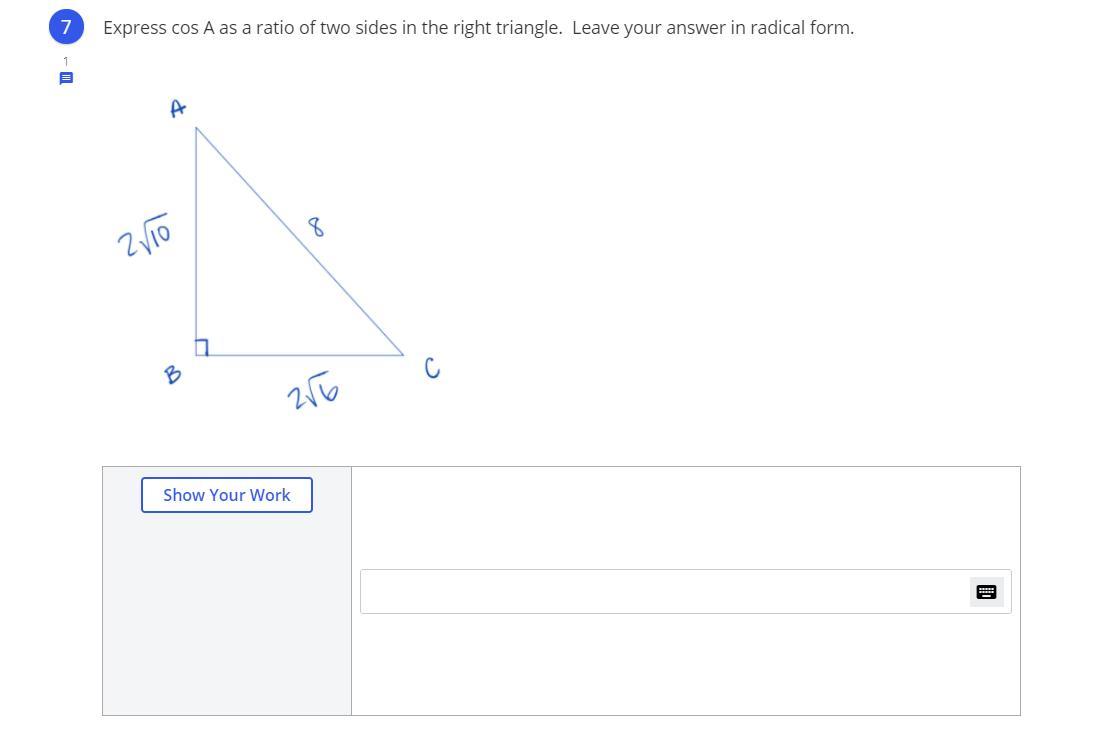Image resolution: width=1100 pixels, height=734 pixels.
Task: Click the blue question 7 number badge
Action: coord(66,27)
